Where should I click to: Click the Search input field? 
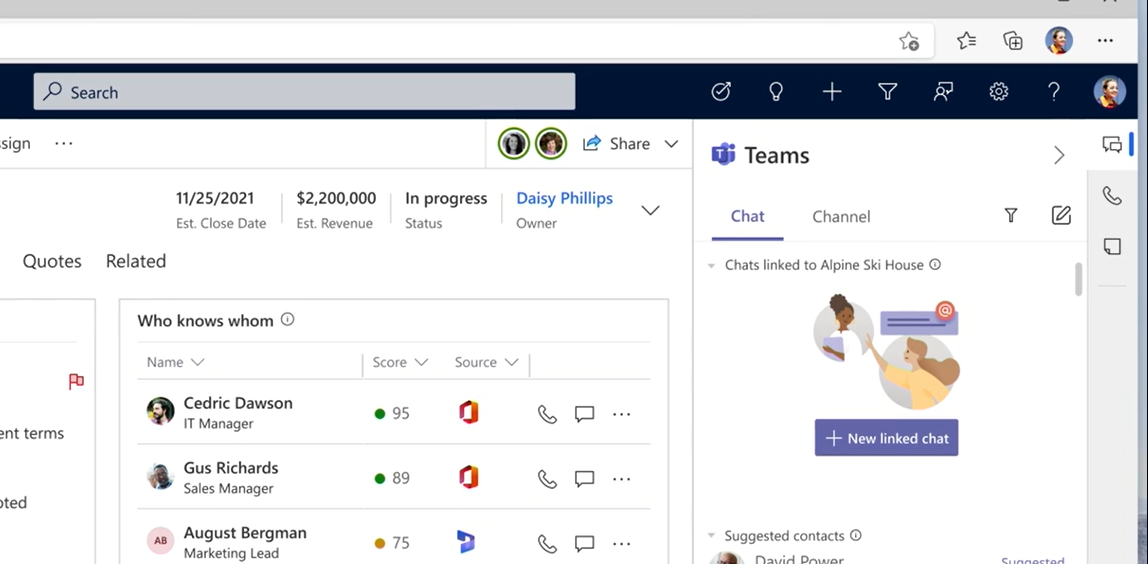tap(304, 92)
